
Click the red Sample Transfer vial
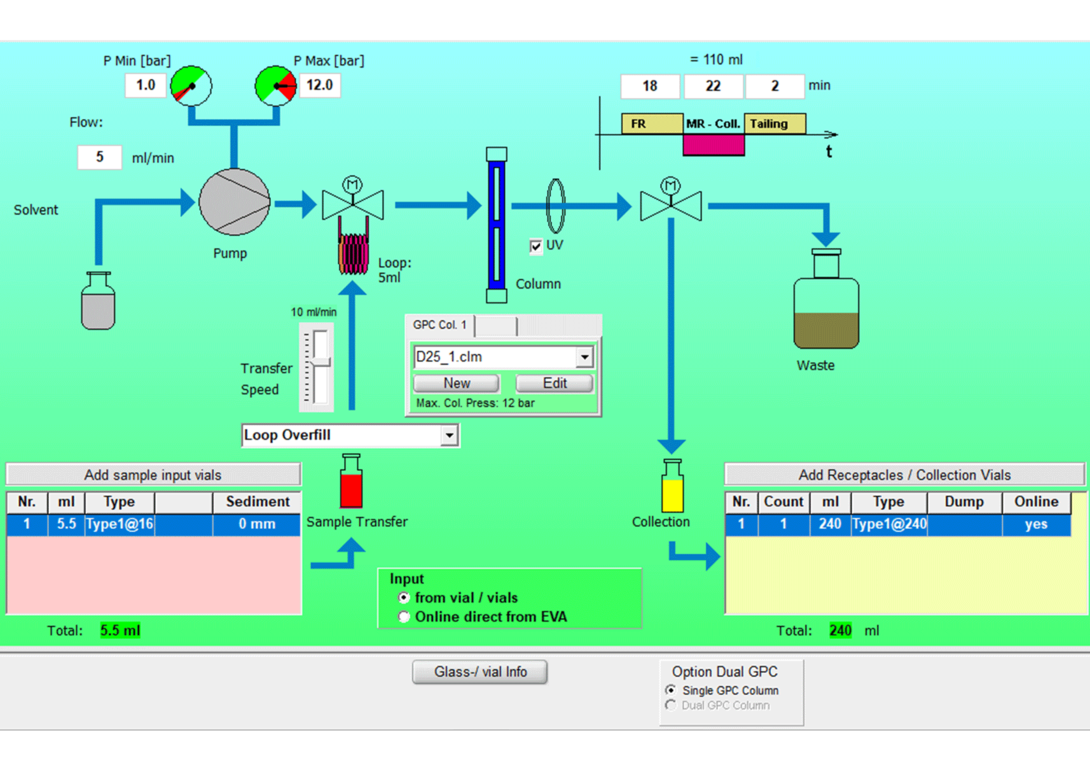coord(351,481)
